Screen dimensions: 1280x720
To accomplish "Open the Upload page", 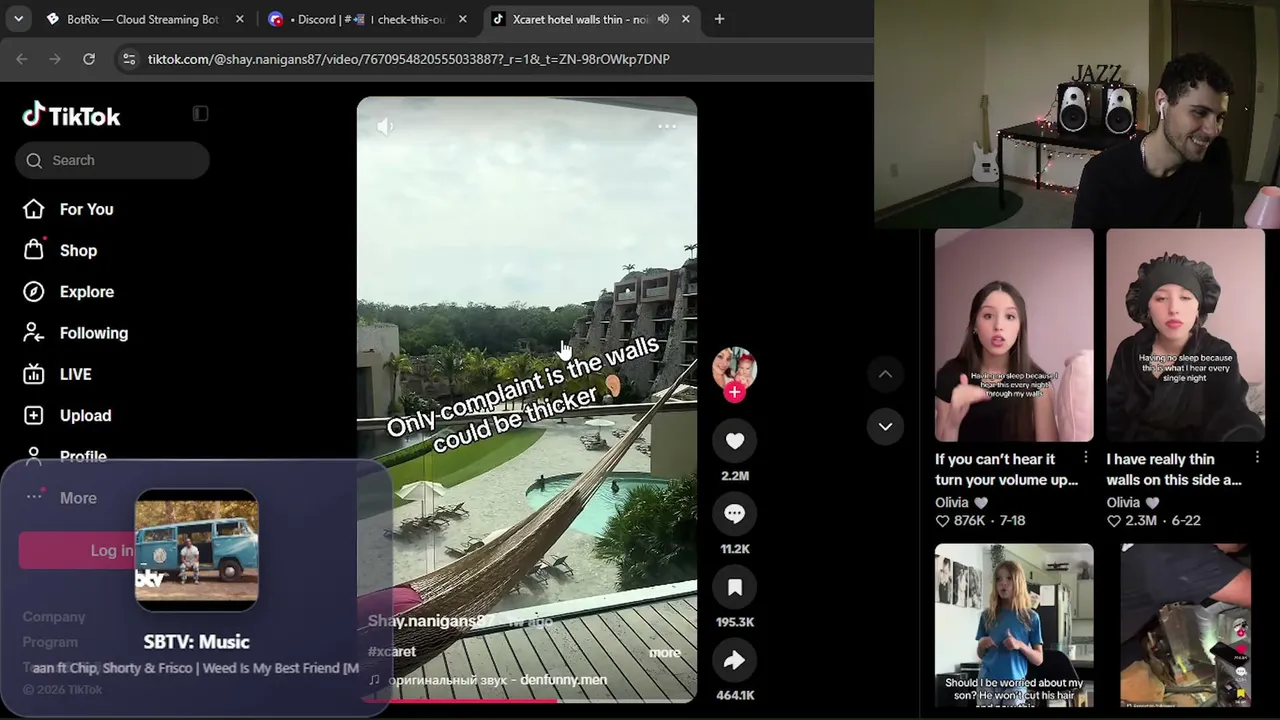I will tap(66, 415).
